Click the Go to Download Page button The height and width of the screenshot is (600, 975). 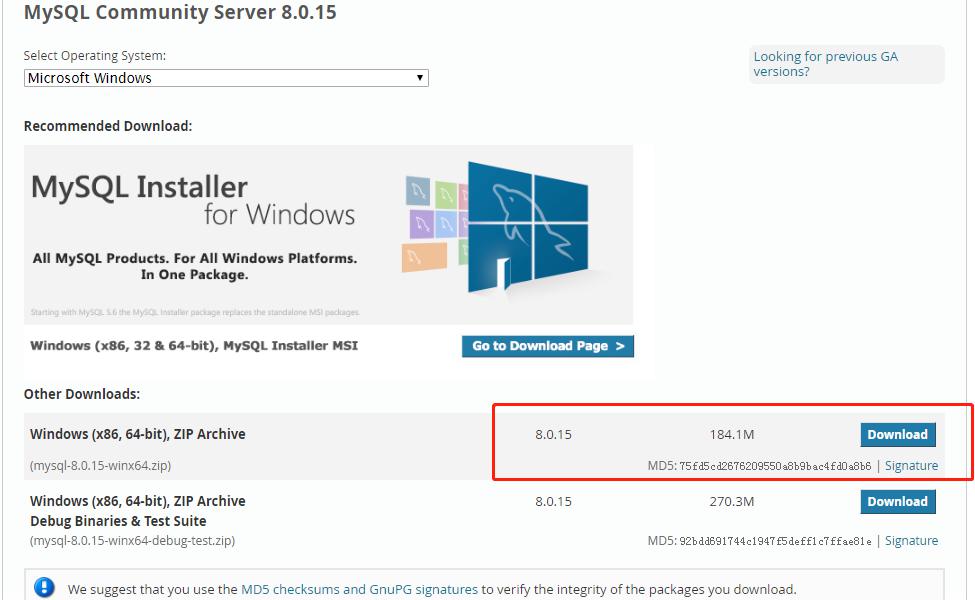547,346
